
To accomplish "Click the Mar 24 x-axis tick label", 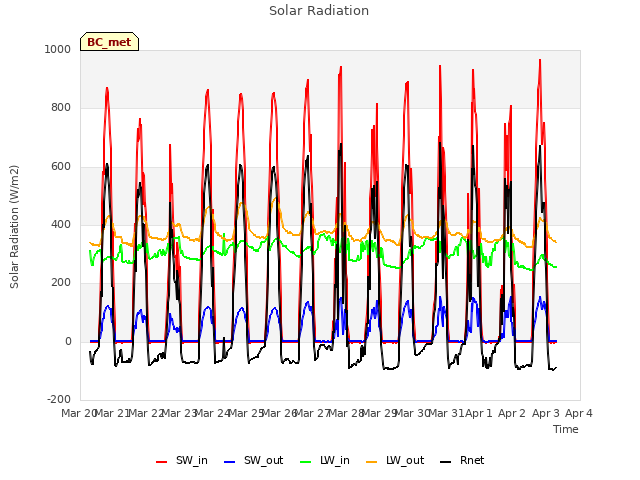I will [212, 413].
